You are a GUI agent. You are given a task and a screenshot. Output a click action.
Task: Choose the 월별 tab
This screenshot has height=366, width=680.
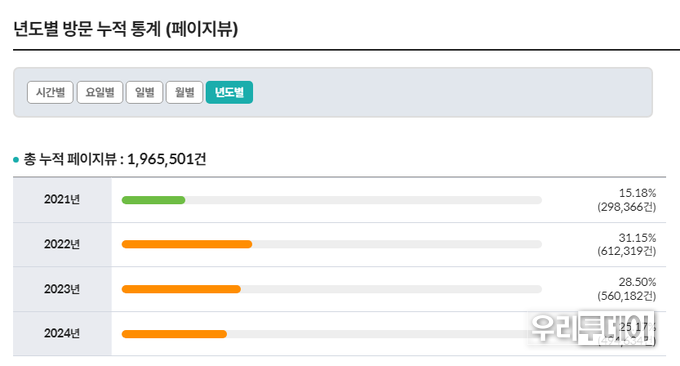[184, 92]
